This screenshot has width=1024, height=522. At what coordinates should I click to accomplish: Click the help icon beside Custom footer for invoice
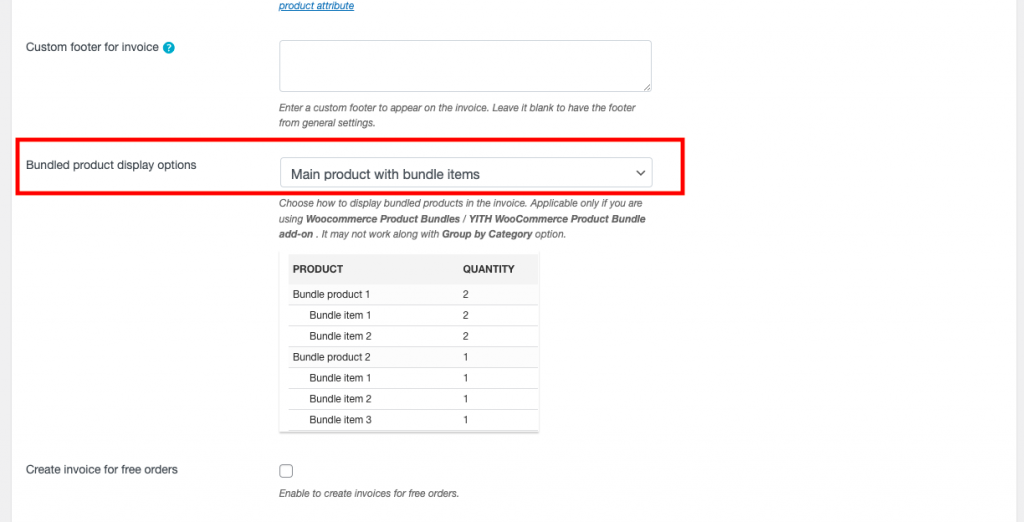coord(168,48)
